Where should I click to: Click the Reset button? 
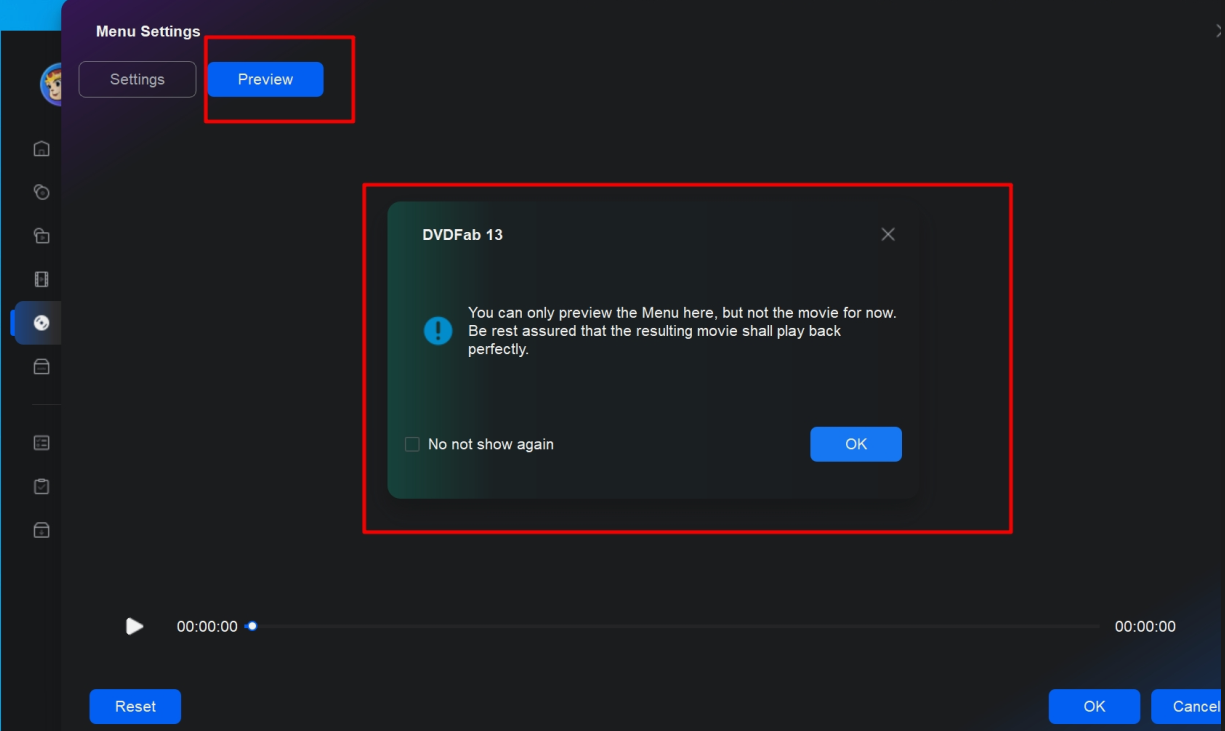pyautogui.click(x=135, y=706)
